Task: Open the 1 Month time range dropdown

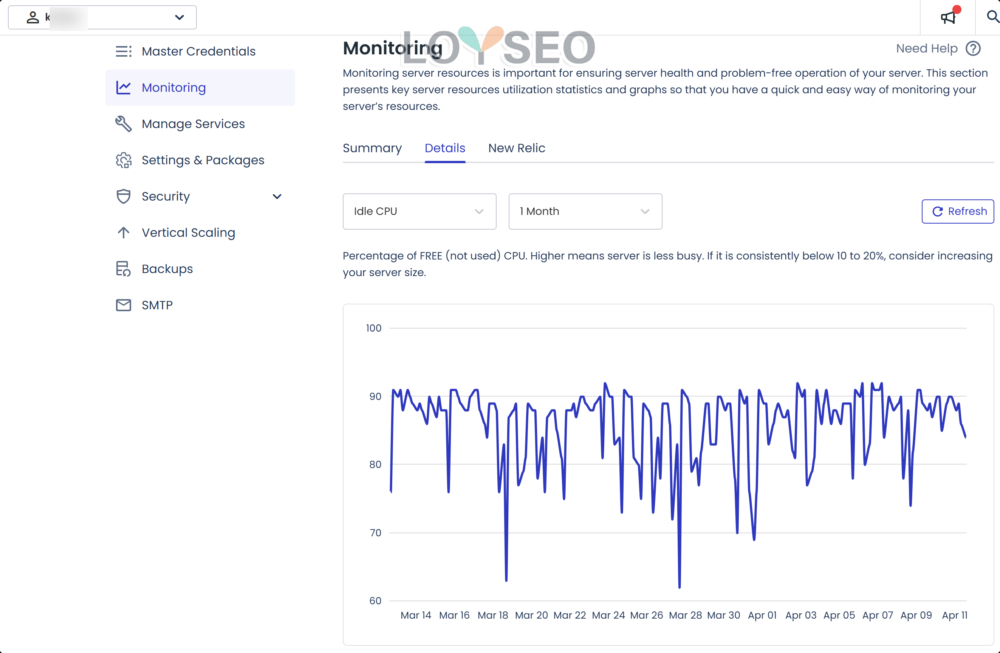Action: click(x=585, y=211)
